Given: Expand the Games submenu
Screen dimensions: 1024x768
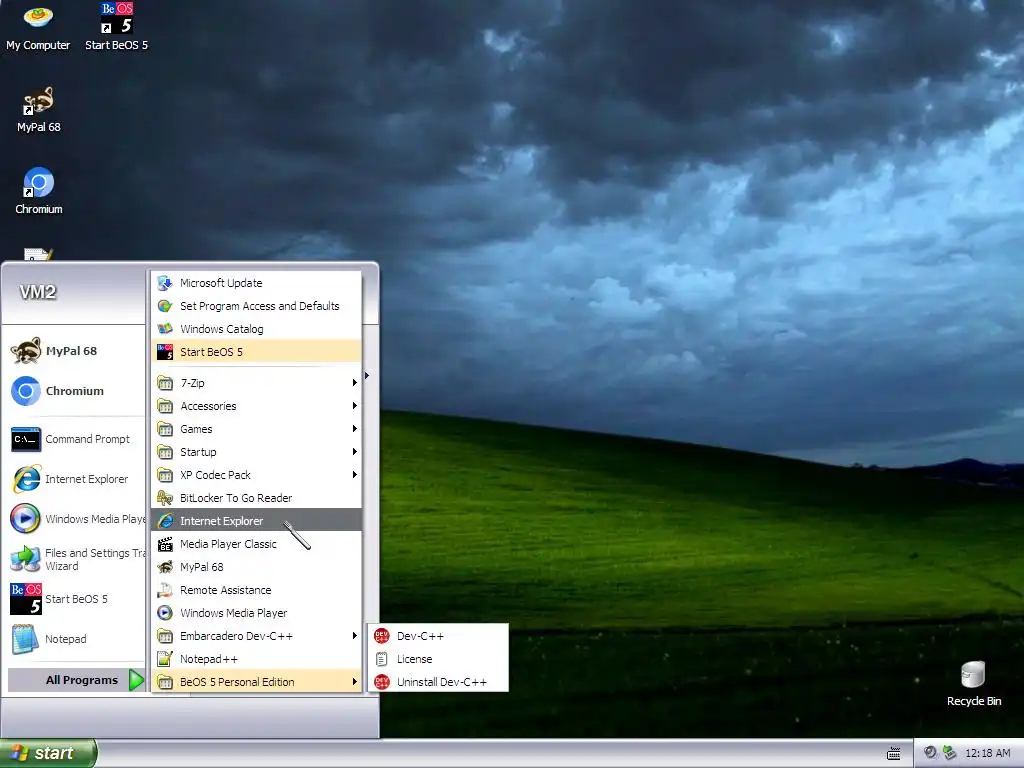Looking at the screenshot, I should [x=257, y=428].
